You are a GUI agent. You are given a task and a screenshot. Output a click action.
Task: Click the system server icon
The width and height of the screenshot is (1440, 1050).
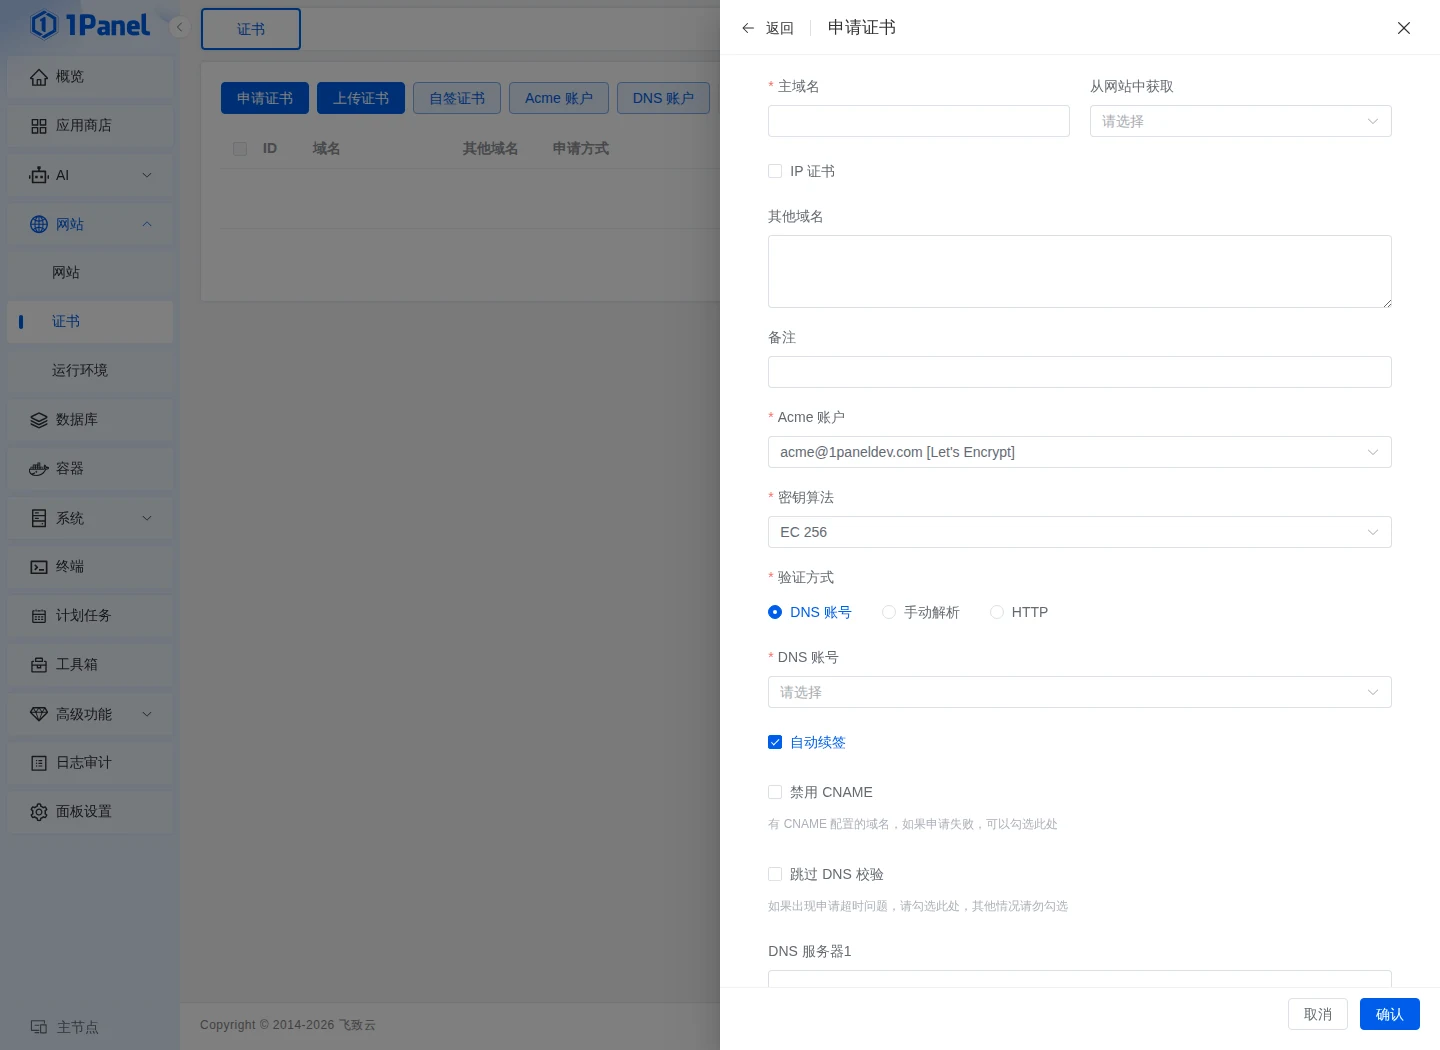(39, 518)
